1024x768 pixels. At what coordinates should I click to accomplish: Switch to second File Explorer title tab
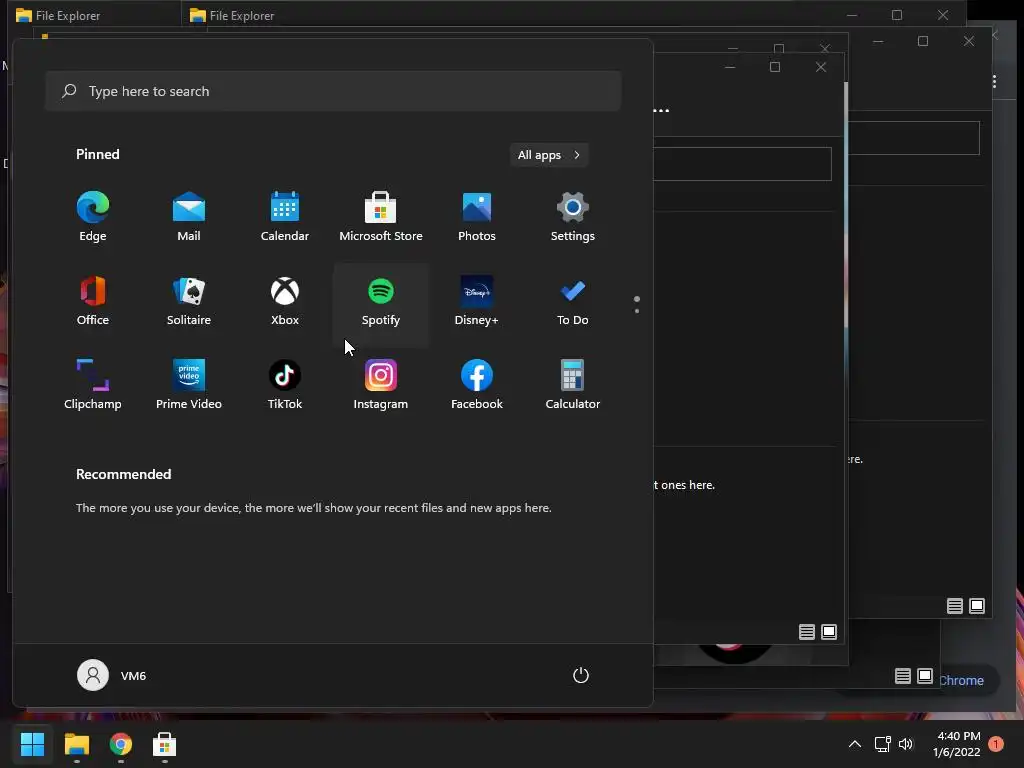pos(232,15)
